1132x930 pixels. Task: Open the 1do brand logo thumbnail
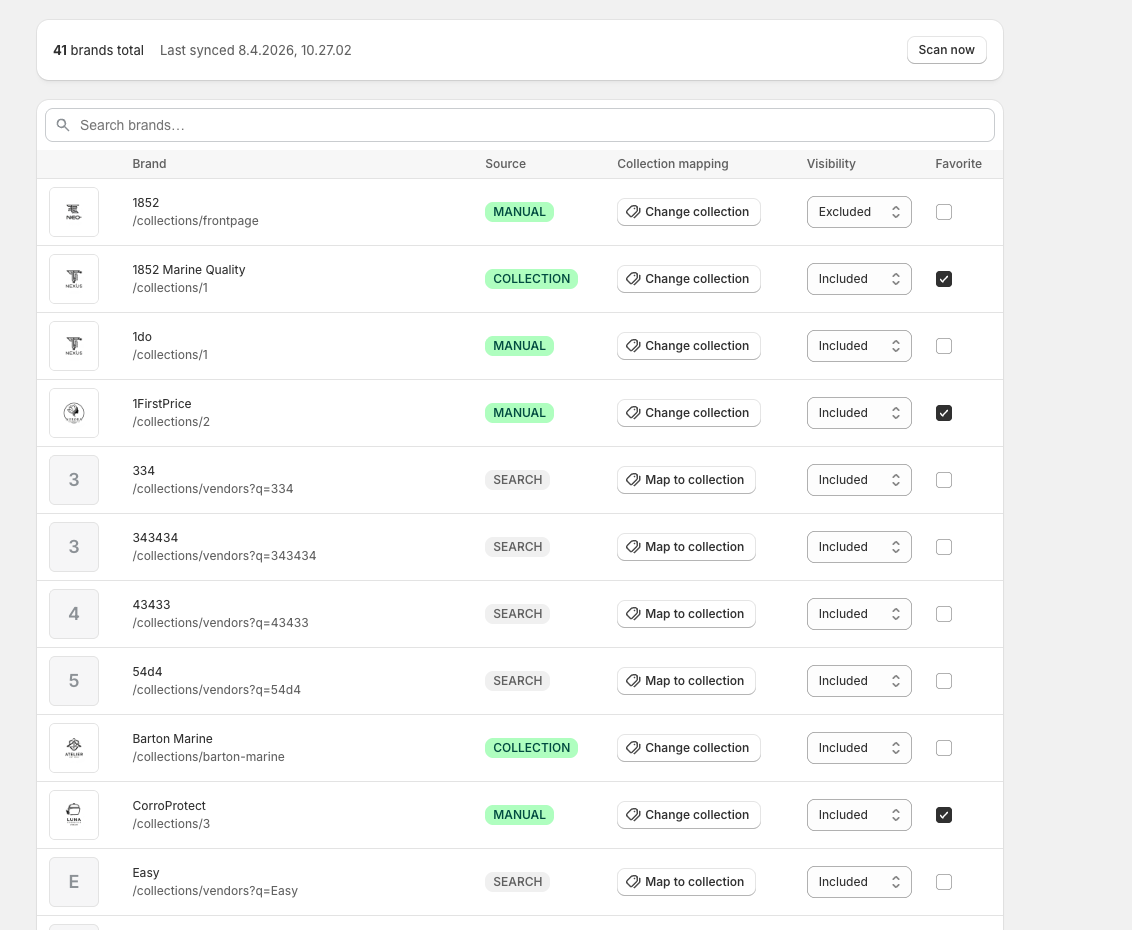[x=74, y=346]
